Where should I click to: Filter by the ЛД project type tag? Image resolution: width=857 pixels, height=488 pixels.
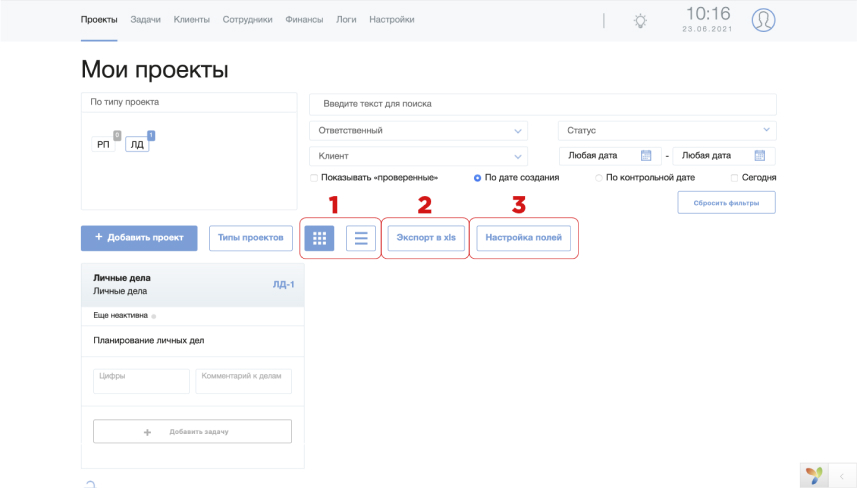pyautogui.click(x=137, y=144)
